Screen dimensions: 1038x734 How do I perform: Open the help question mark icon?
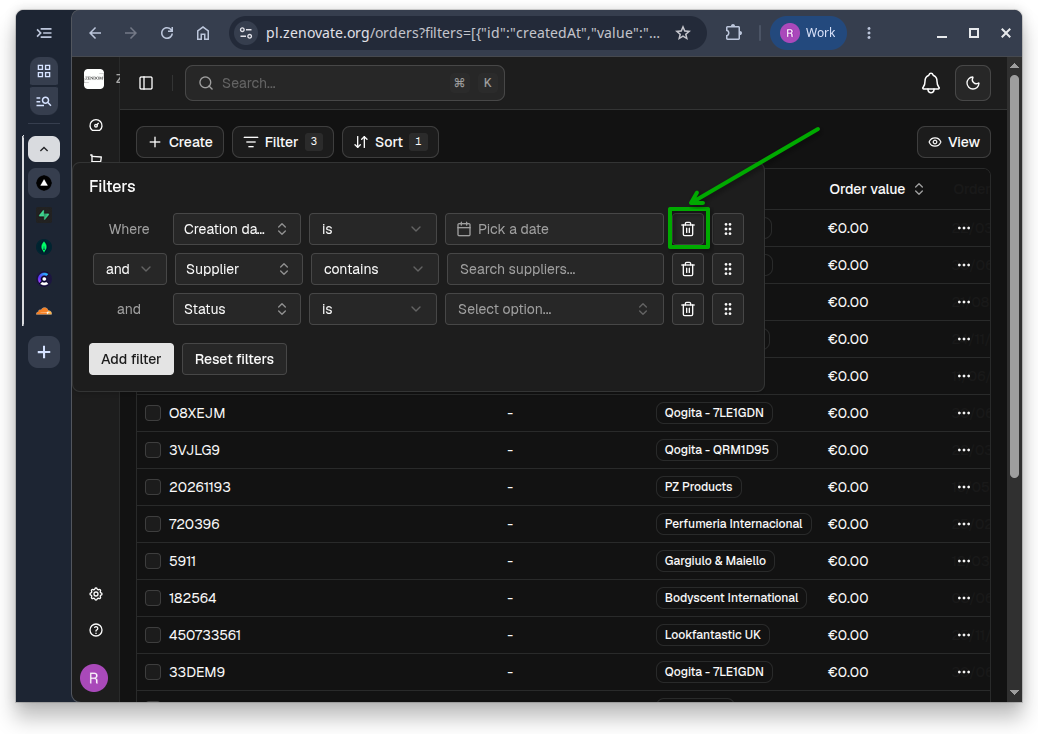(96, 630)
